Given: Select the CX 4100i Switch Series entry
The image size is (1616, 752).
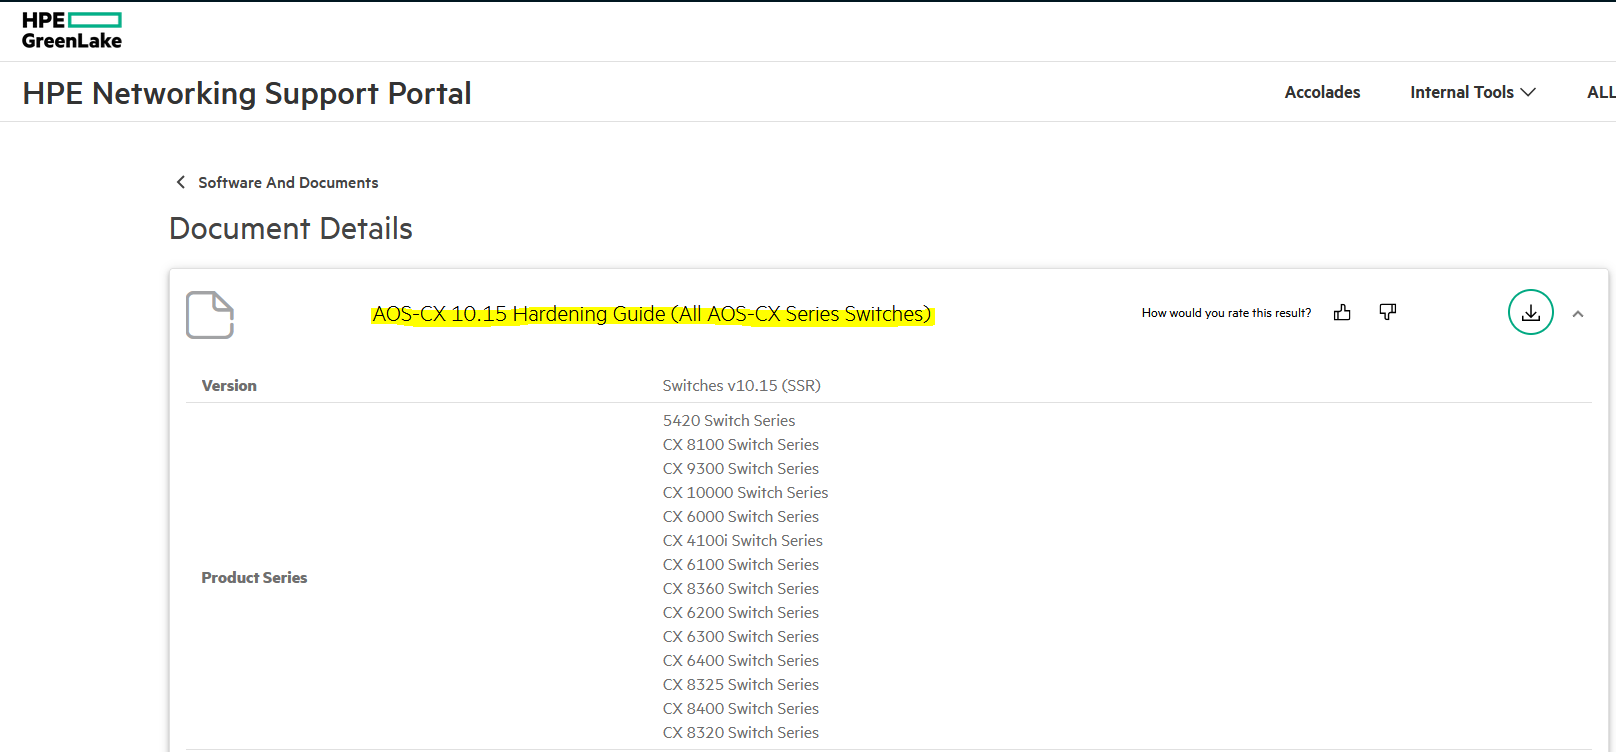Looking at the screenshot, I should (743, 541).
